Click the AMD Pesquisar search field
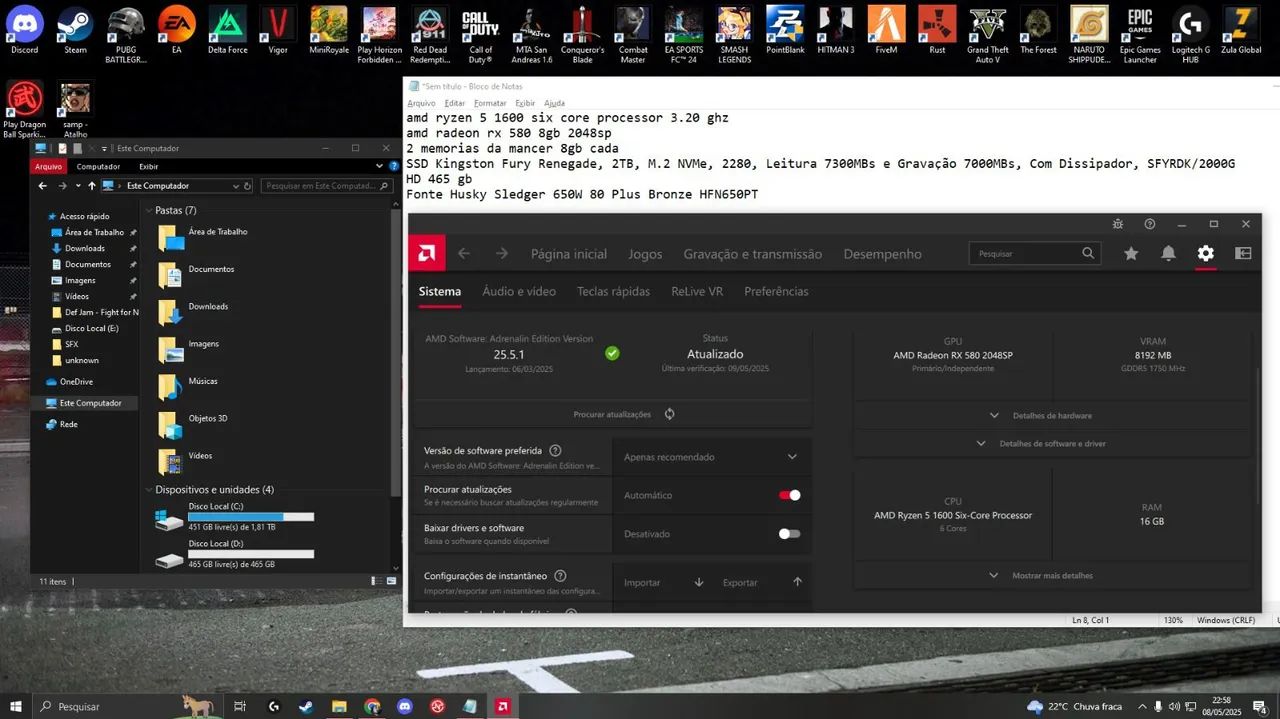 1035,254
